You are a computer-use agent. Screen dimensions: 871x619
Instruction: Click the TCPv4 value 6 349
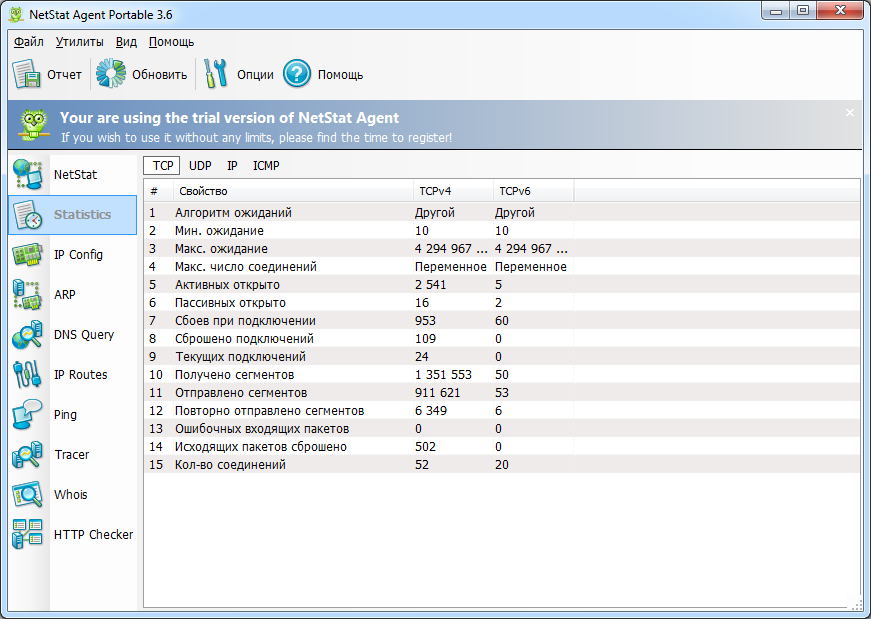point(431,411)
